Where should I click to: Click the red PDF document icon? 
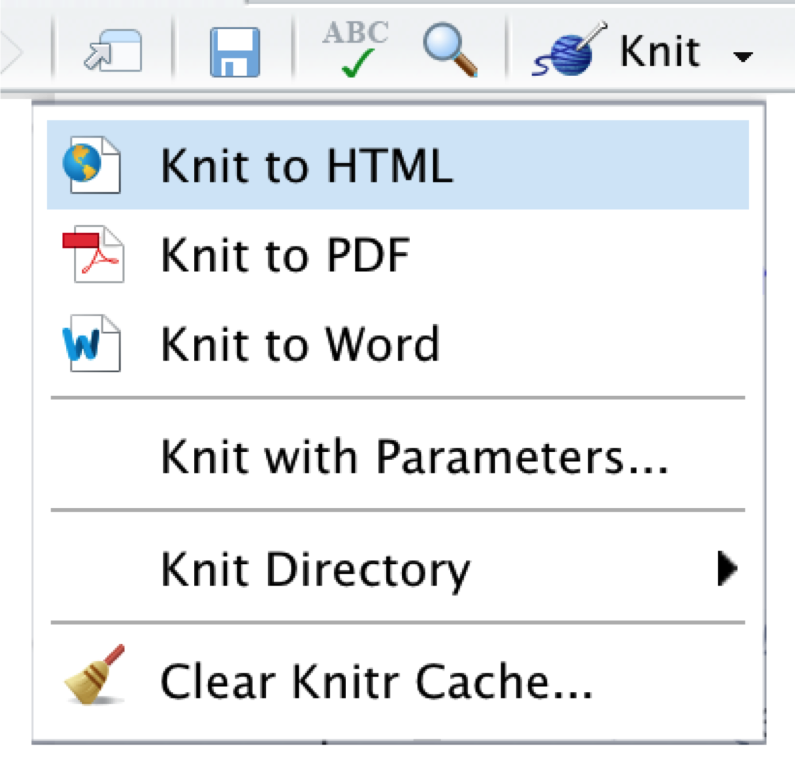click(92, 256)
